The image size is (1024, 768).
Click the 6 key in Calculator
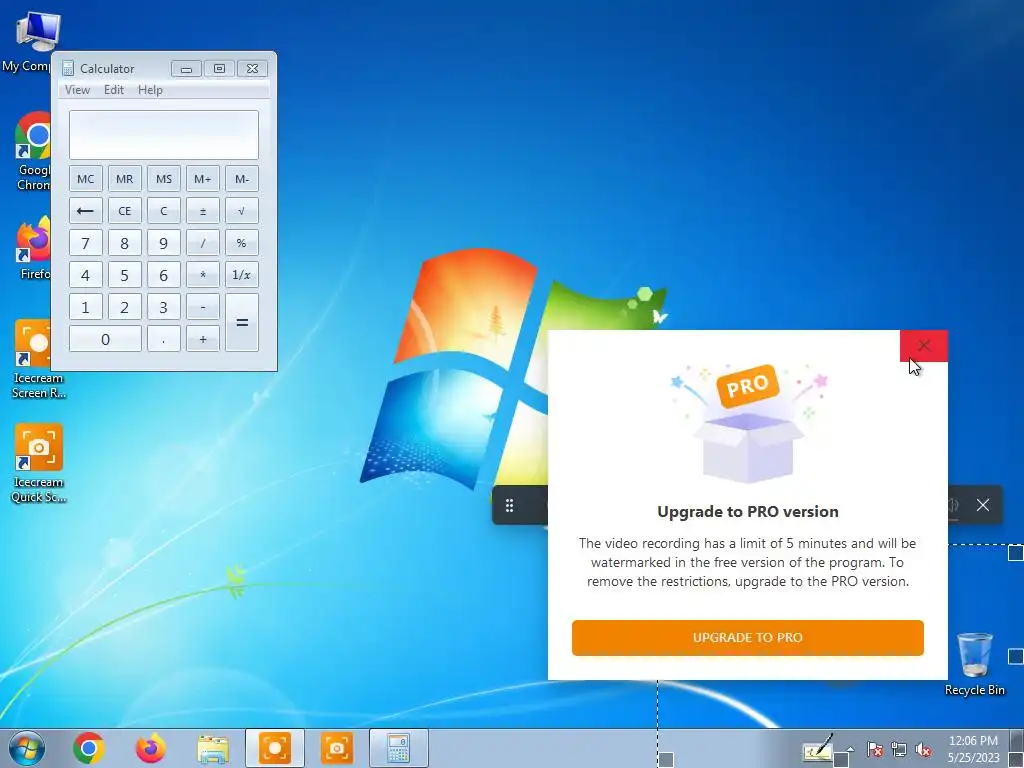point(164,275)
